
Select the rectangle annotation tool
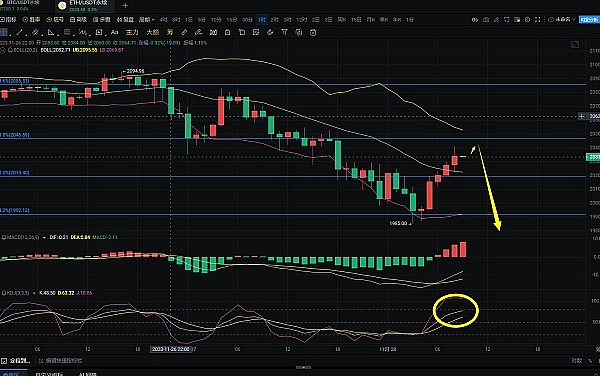point(99,33)
